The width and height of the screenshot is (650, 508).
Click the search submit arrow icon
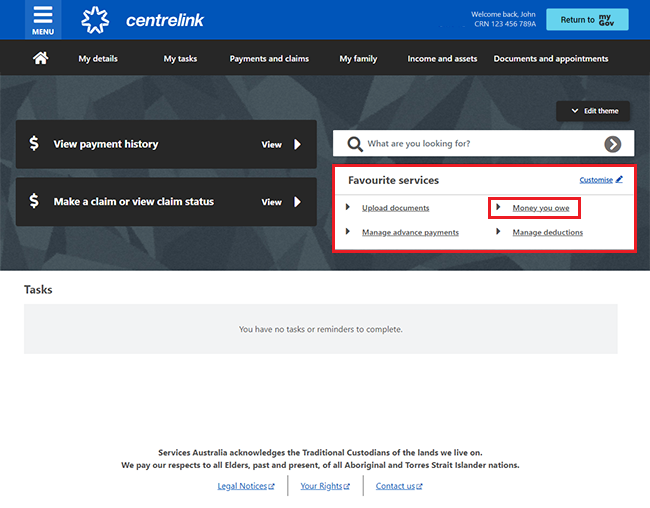coord(612,144)
